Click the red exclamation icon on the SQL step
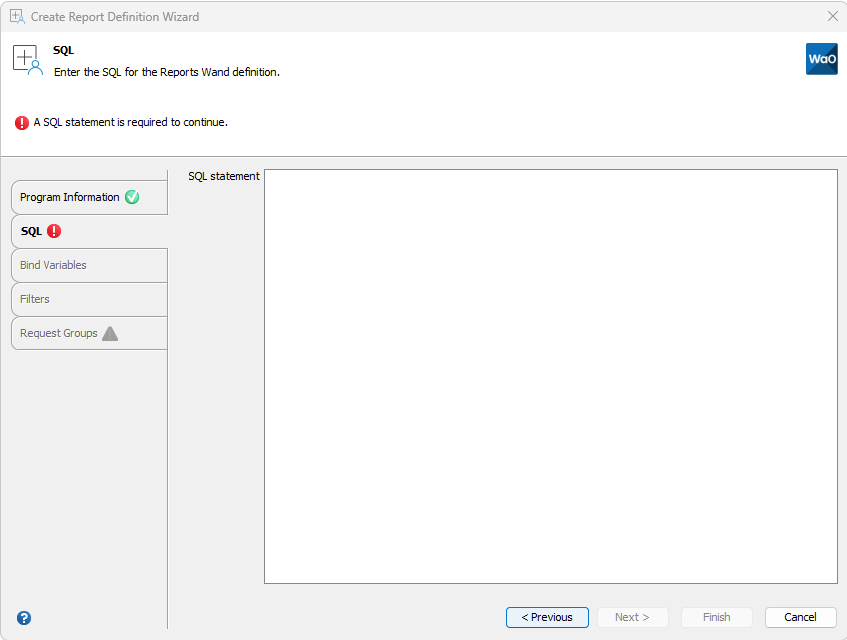The width and height of the screenshot is (847, 640). 54,231
